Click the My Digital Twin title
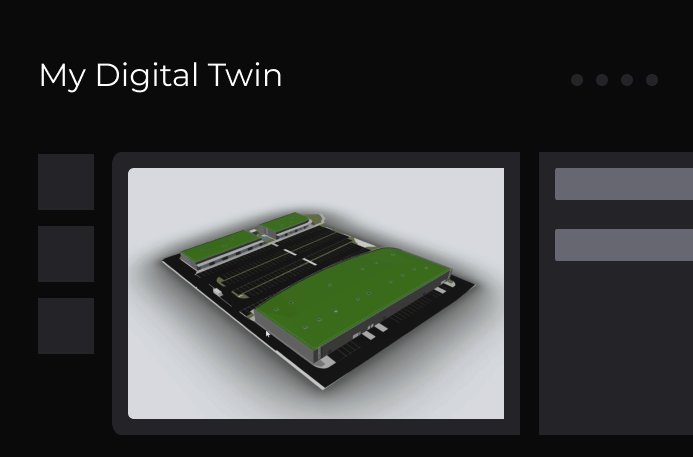This screenshot has width=693, height=457. click(x=160, y=76)
